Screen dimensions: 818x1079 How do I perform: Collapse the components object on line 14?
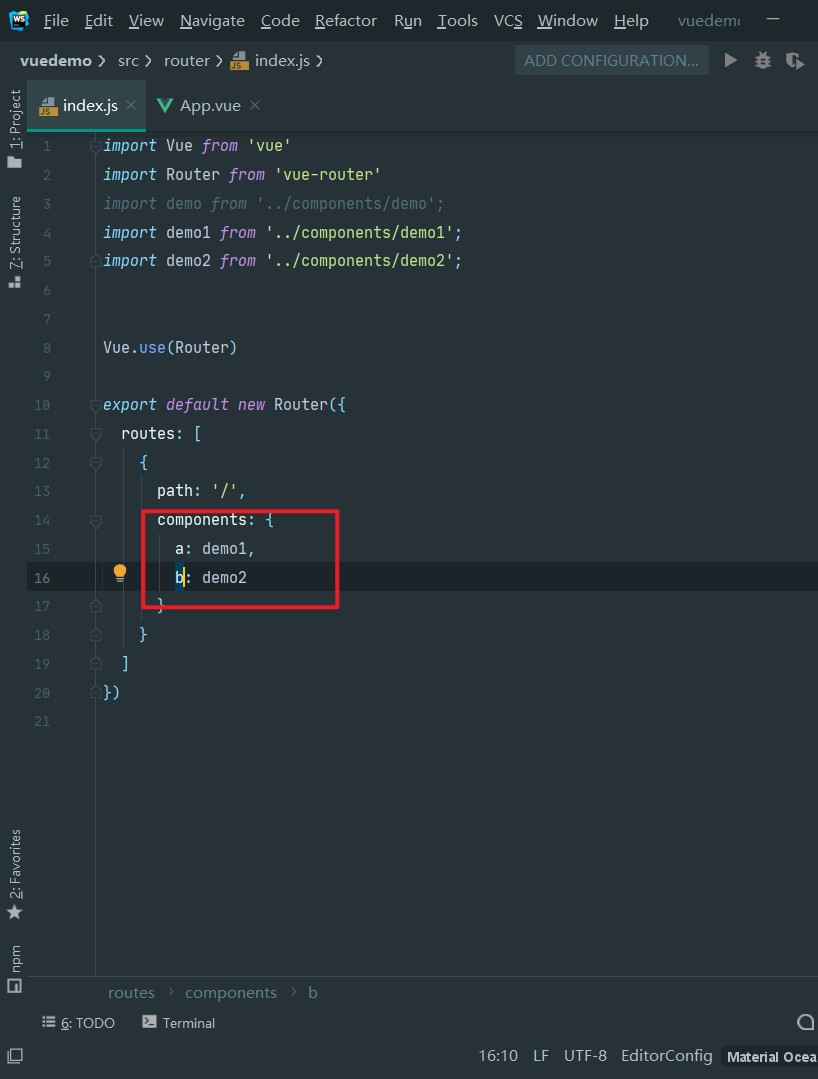click(x=96, y=520)
